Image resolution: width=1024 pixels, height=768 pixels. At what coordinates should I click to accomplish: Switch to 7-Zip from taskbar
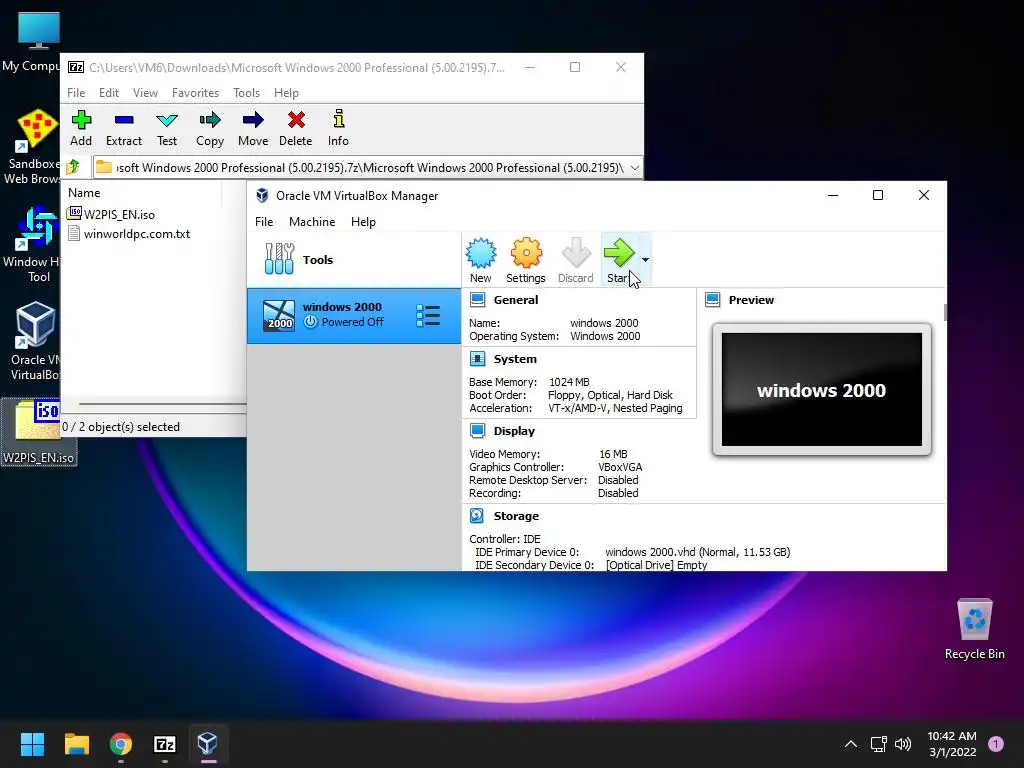click(165, 744)
